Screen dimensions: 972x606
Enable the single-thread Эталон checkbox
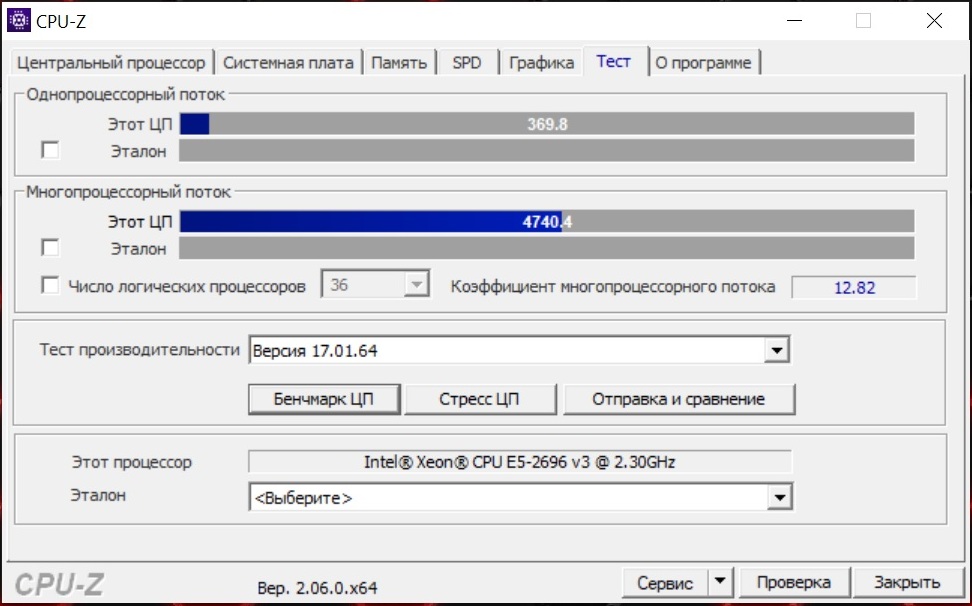[x=50, y=150]
